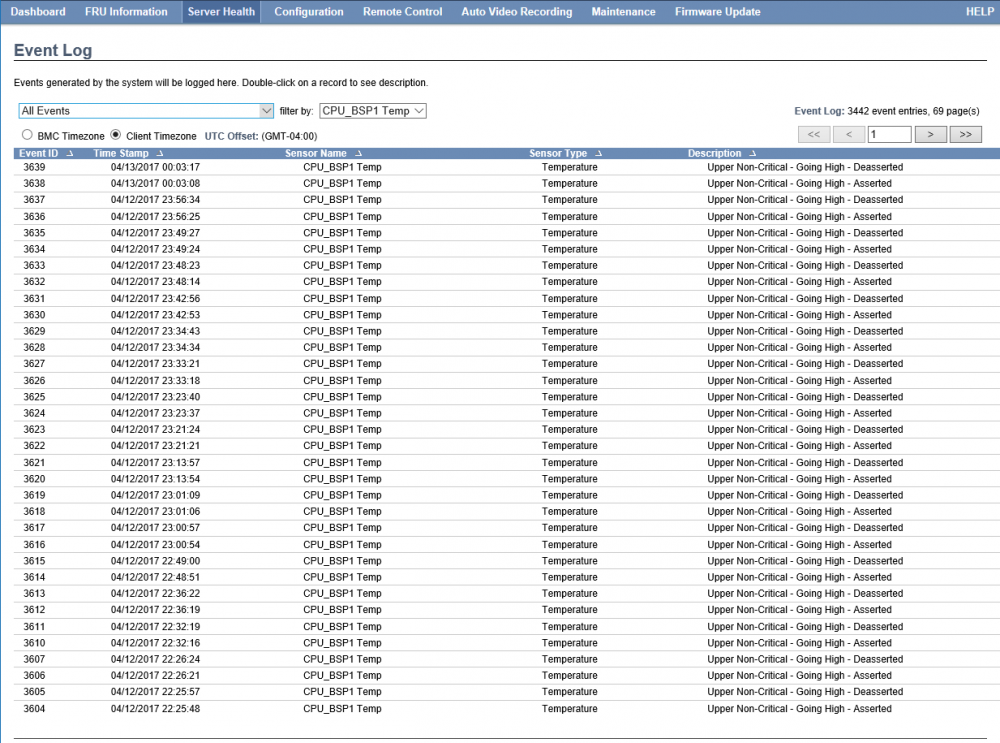Viewport: 1000px width, 743px height.
Task: Go to the previous page of events
Action: [x=848, y=135]
